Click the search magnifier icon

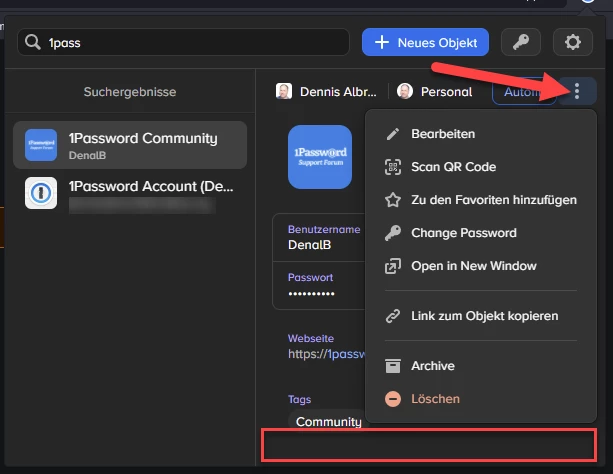coord(32,42)
